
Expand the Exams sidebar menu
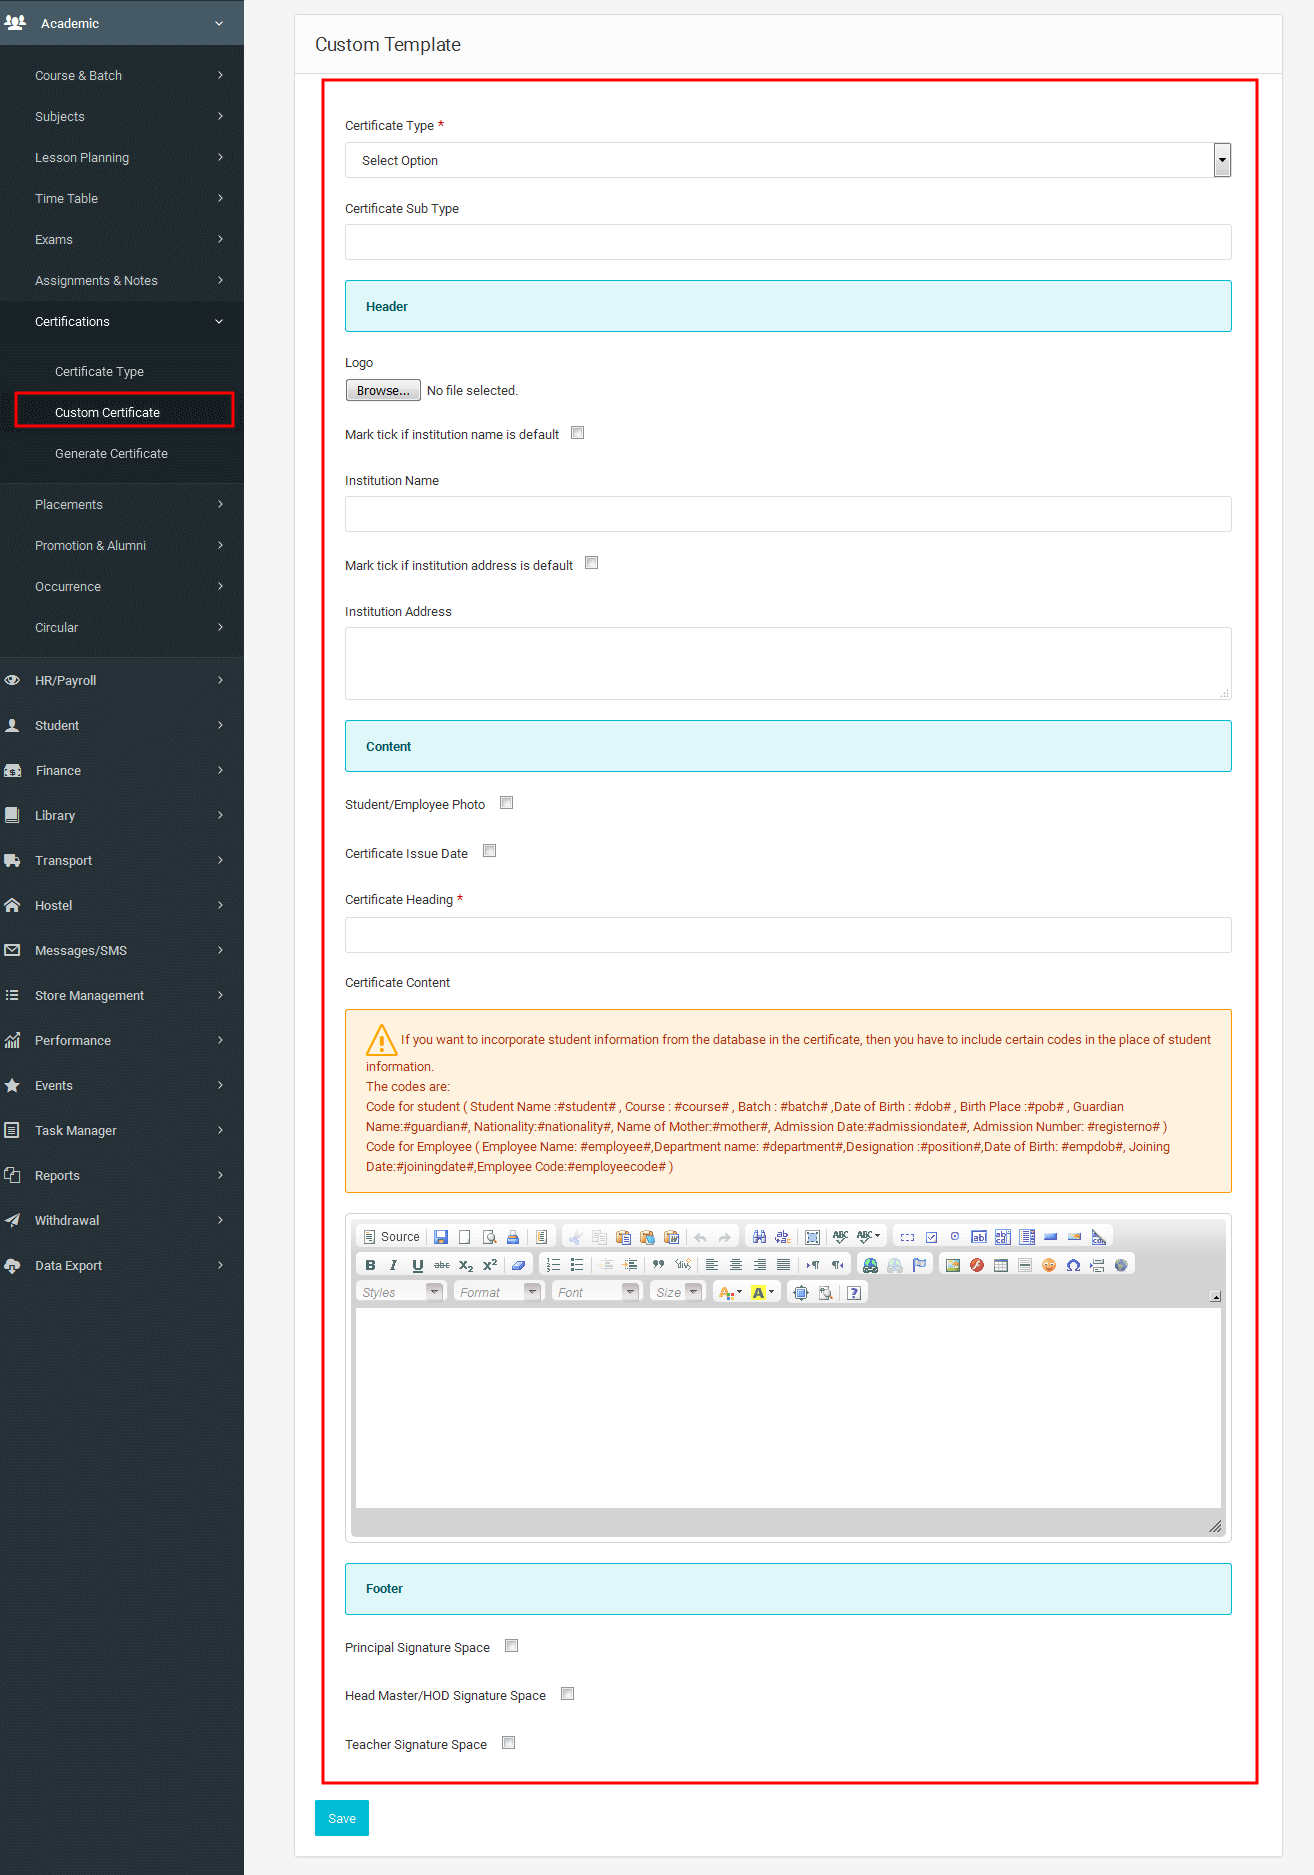pos(122,239)
